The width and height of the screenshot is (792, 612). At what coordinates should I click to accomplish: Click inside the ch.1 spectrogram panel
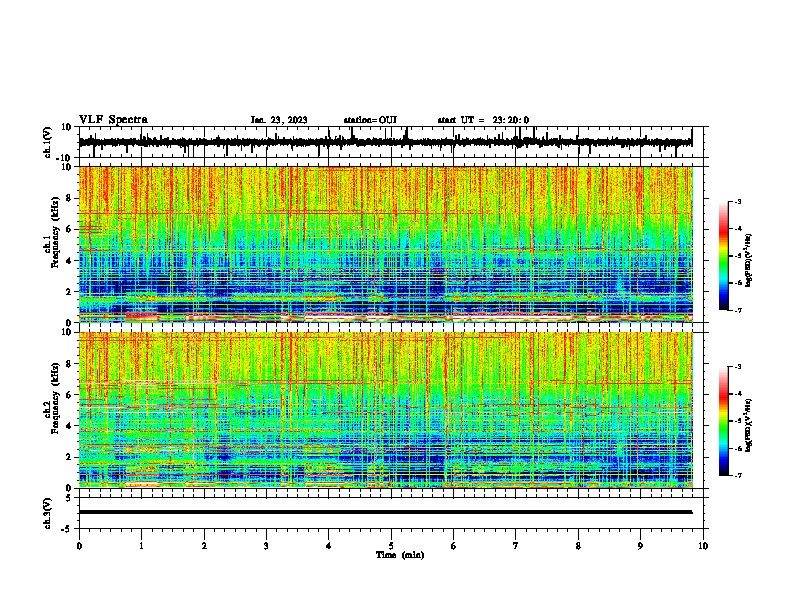(386, 244)
